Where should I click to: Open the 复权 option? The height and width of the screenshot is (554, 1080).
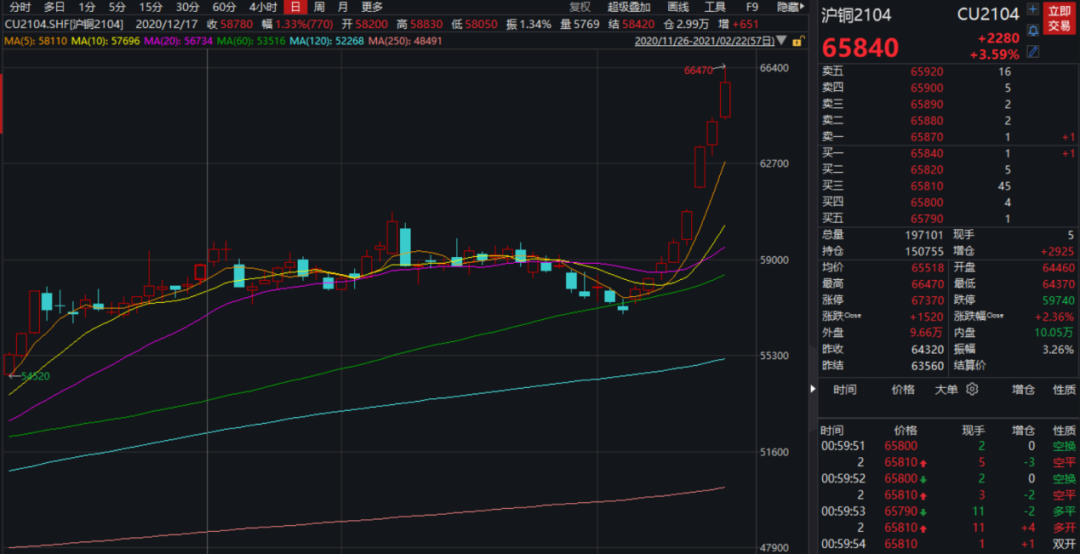pos(580,7)
